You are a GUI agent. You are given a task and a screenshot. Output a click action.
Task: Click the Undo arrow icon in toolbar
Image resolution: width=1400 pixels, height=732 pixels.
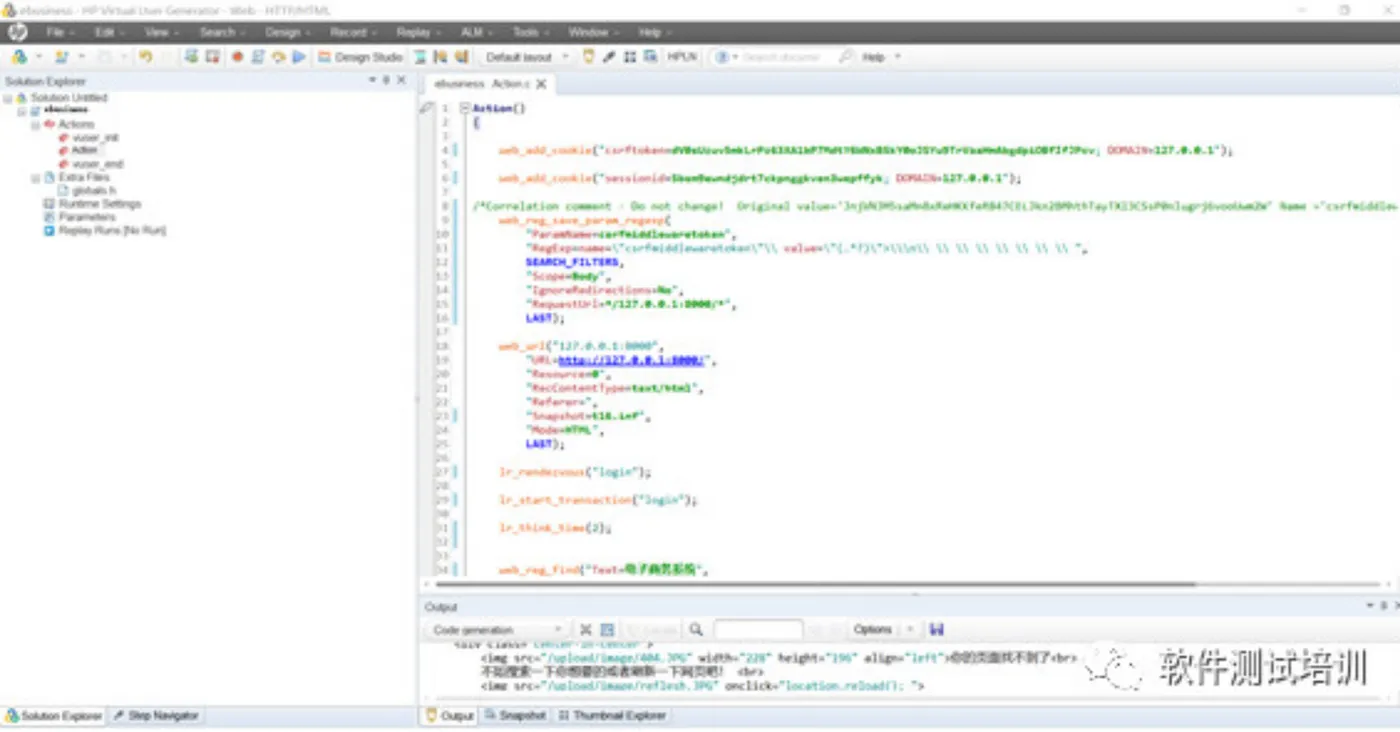[146, 57]
